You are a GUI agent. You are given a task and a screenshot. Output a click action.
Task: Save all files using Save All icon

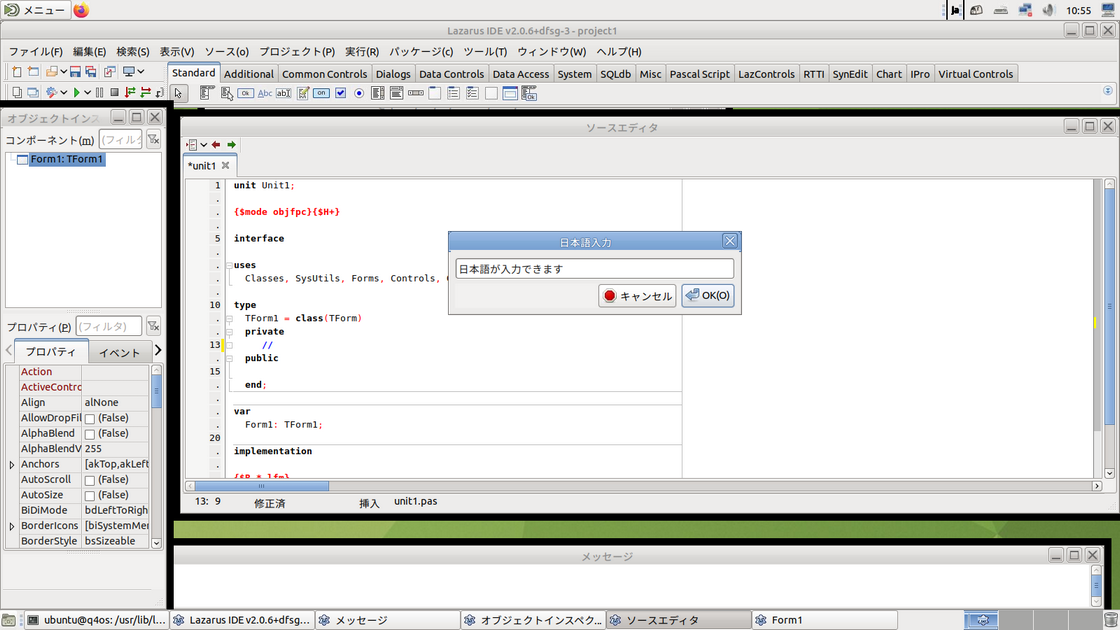(x=91, y=71)
